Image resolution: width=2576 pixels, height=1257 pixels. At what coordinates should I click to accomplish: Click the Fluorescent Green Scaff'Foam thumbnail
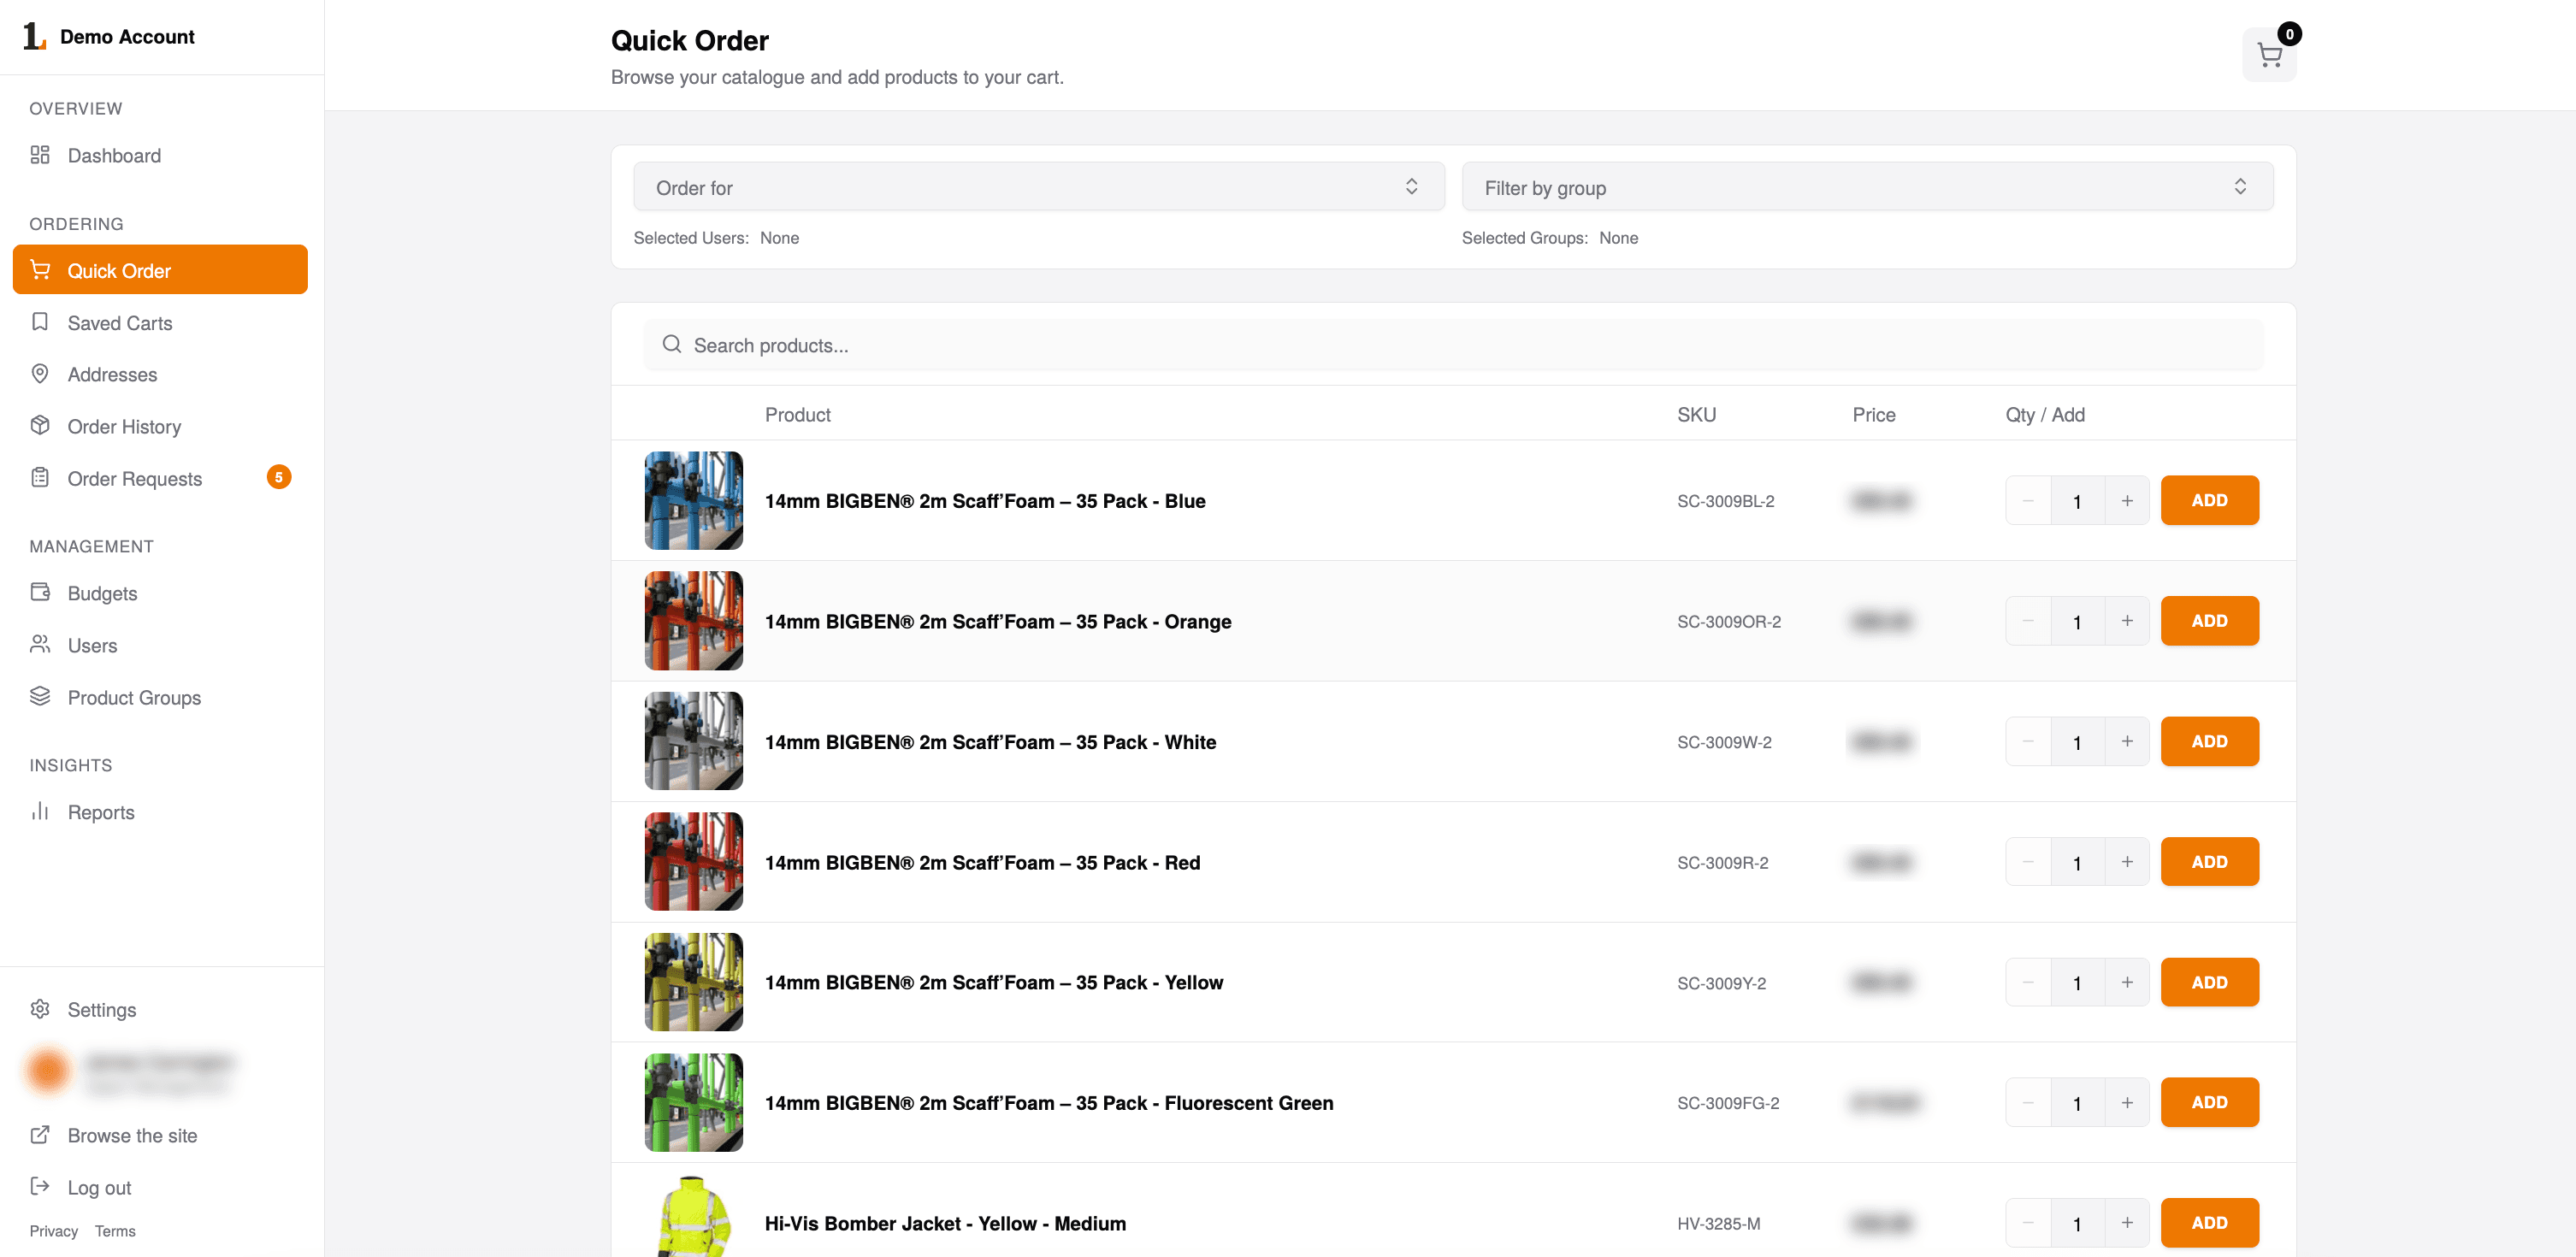[x=694, y=1102]
